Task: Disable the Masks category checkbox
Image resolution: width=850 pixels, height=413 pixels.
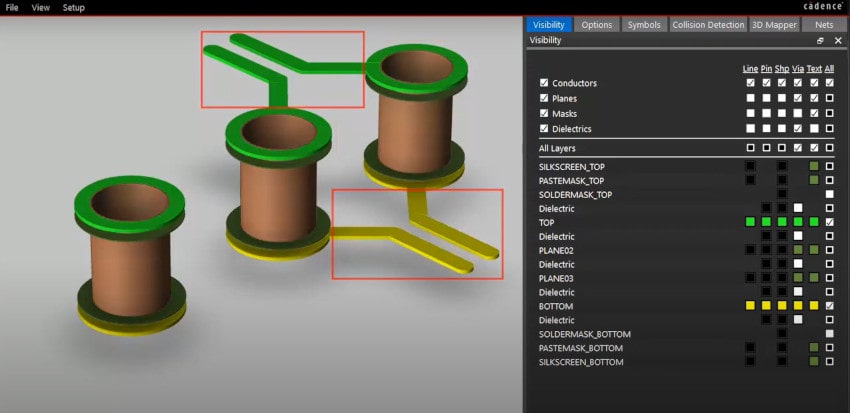Action: point(544,114)
